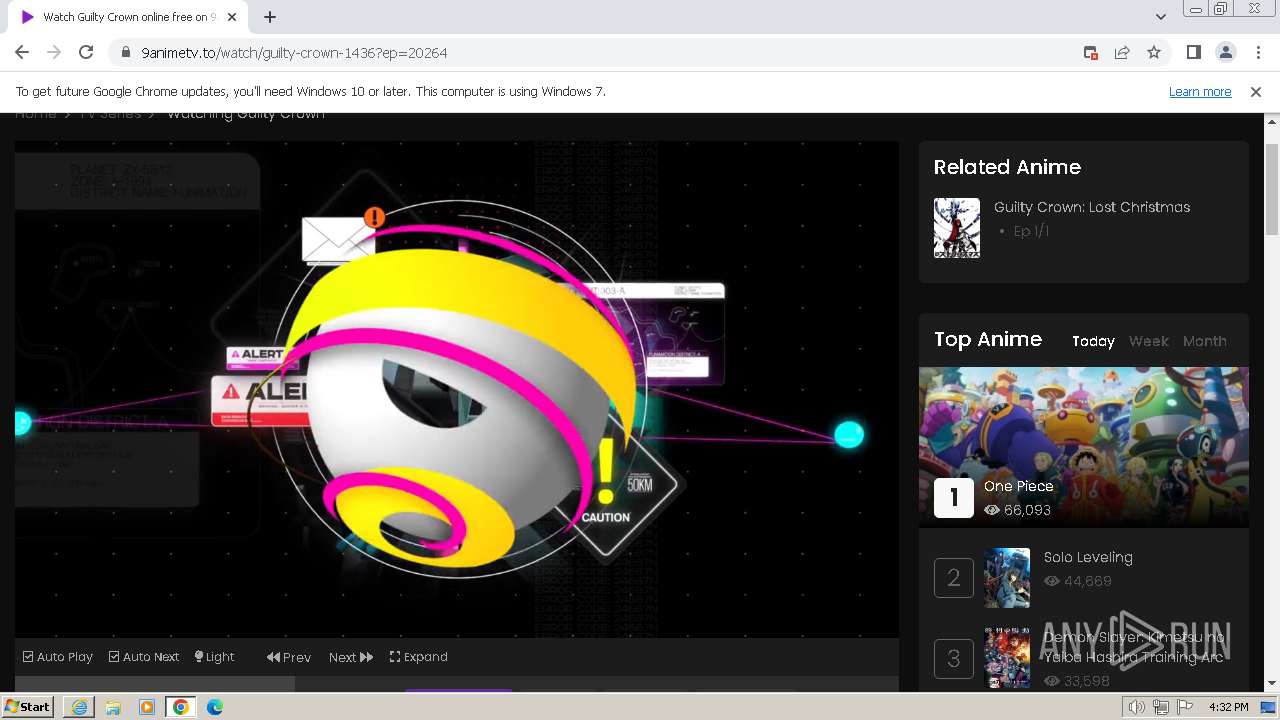Open Windows Explorer folder from taskbar
The image size is (1280, 720).
click(113, 707)
